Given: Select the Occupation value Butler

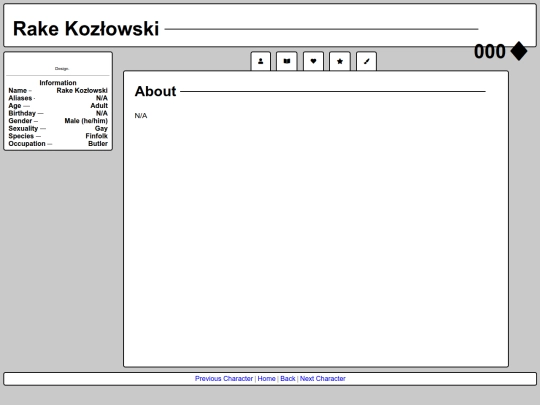Looking at the screenshot, I should click(x=98, y=143).
